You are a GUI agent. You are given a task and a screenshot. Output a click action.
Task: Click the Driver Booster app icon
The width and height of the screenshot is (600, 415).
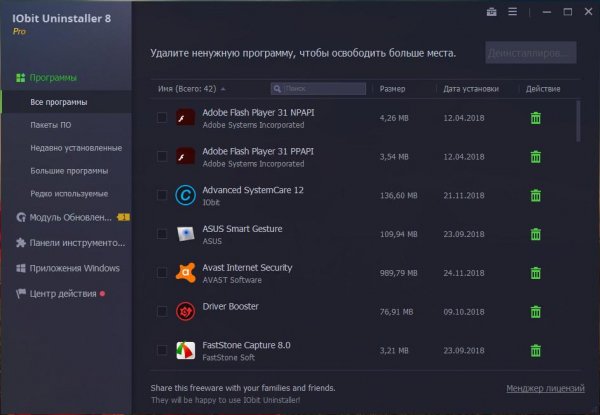(x=186, y=311)
